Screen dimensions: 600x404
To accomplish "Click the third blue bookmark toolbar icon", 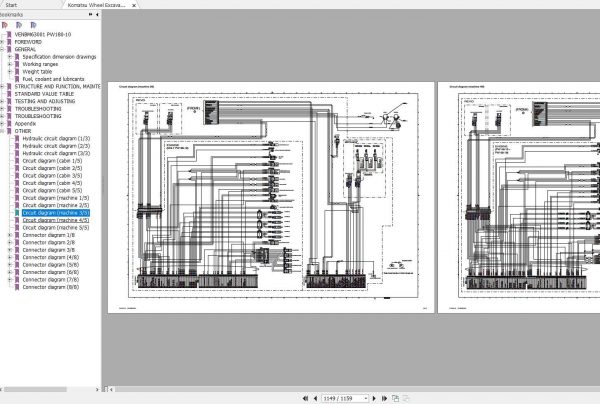I will [x=33, y=25].
